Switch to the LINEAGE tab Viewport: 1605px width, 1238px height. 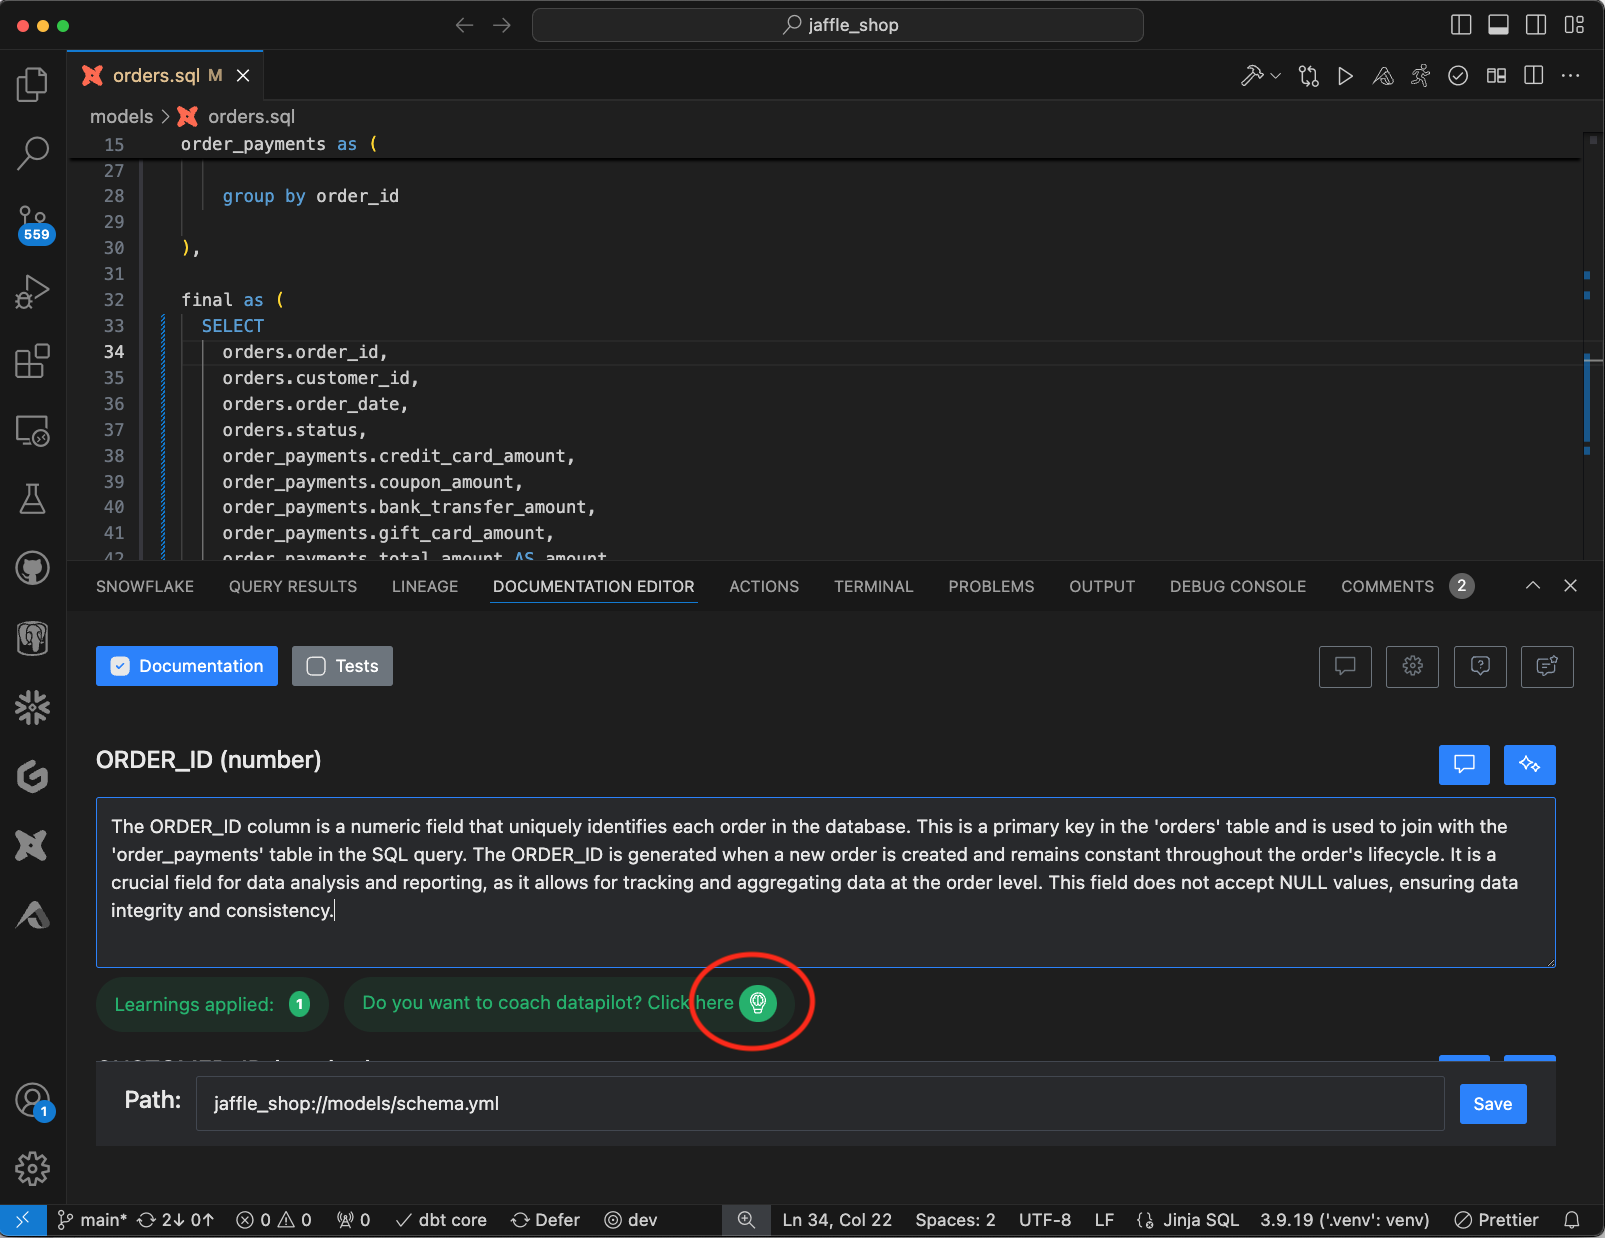425,586
